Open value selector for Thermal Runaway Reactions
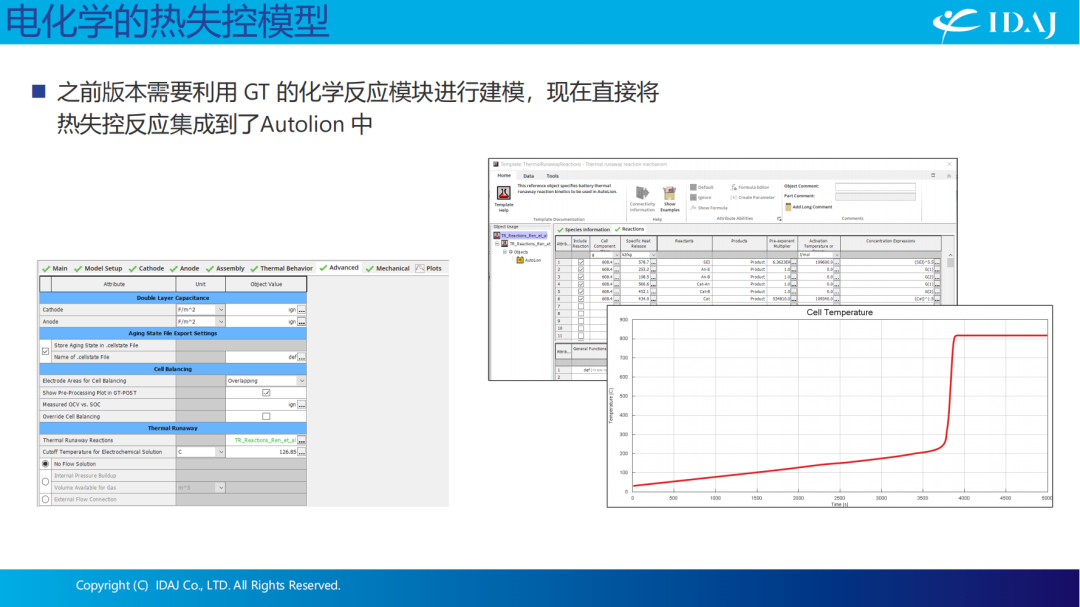 pos(302,440)
